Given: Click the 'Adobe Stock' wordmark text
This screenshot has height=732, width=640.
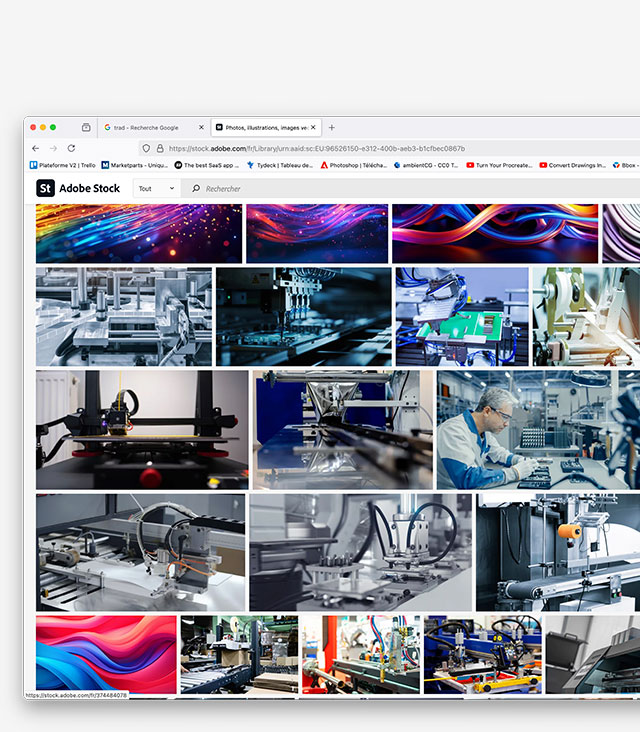Looking at the screenshot, I should 90,188.
